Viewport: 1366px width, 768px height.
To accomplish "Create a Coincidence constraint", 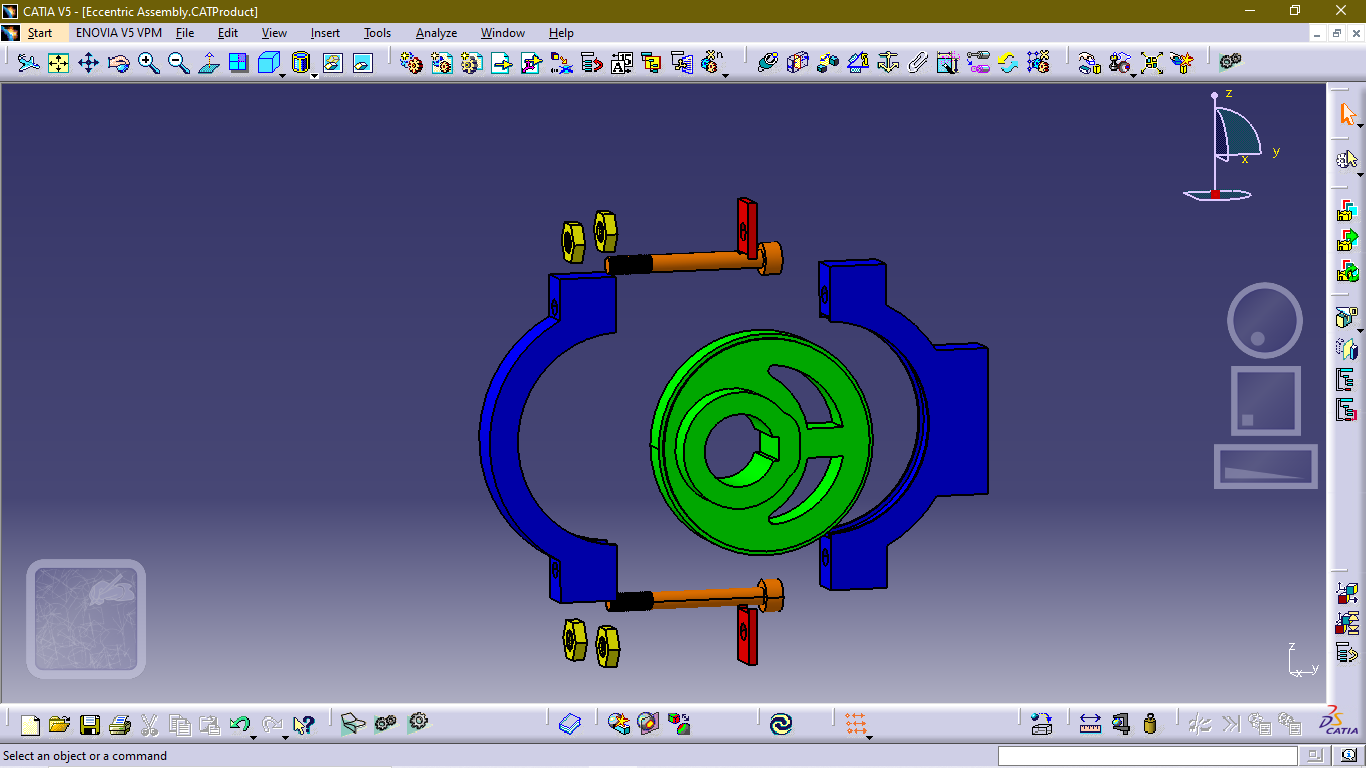I will coord(767,63).
